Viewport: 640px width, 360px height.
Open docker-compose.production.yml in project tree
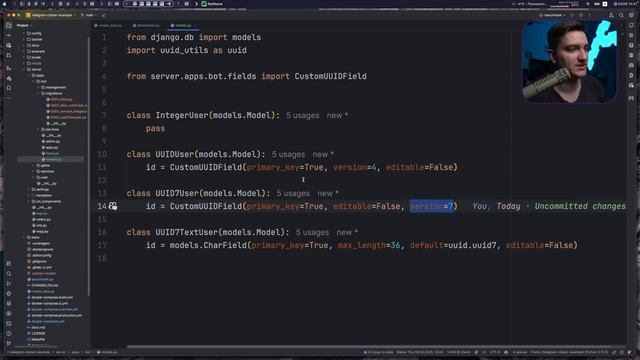coord(55,316)
